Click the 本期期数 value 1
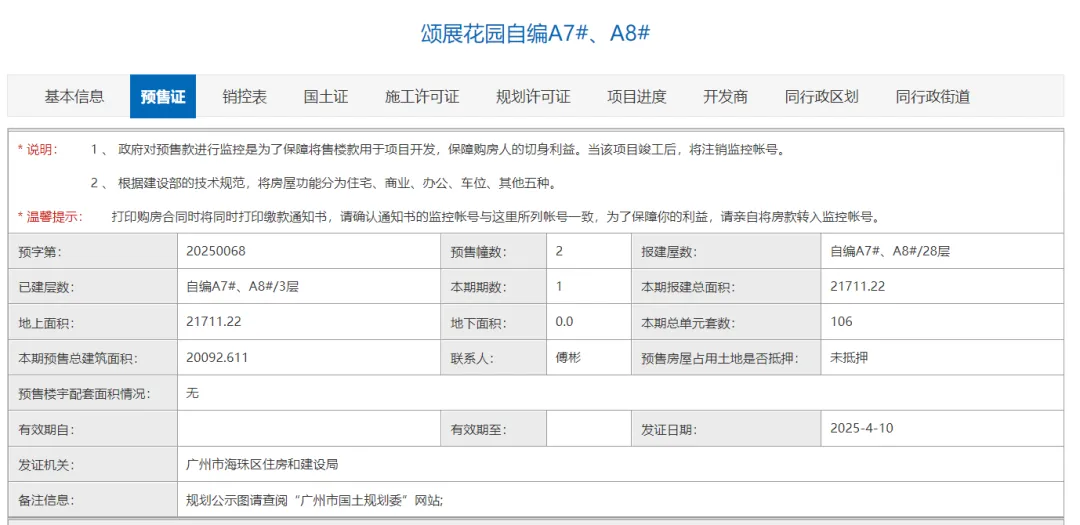Screen dimensions: 1080x525 click(559, 287)
